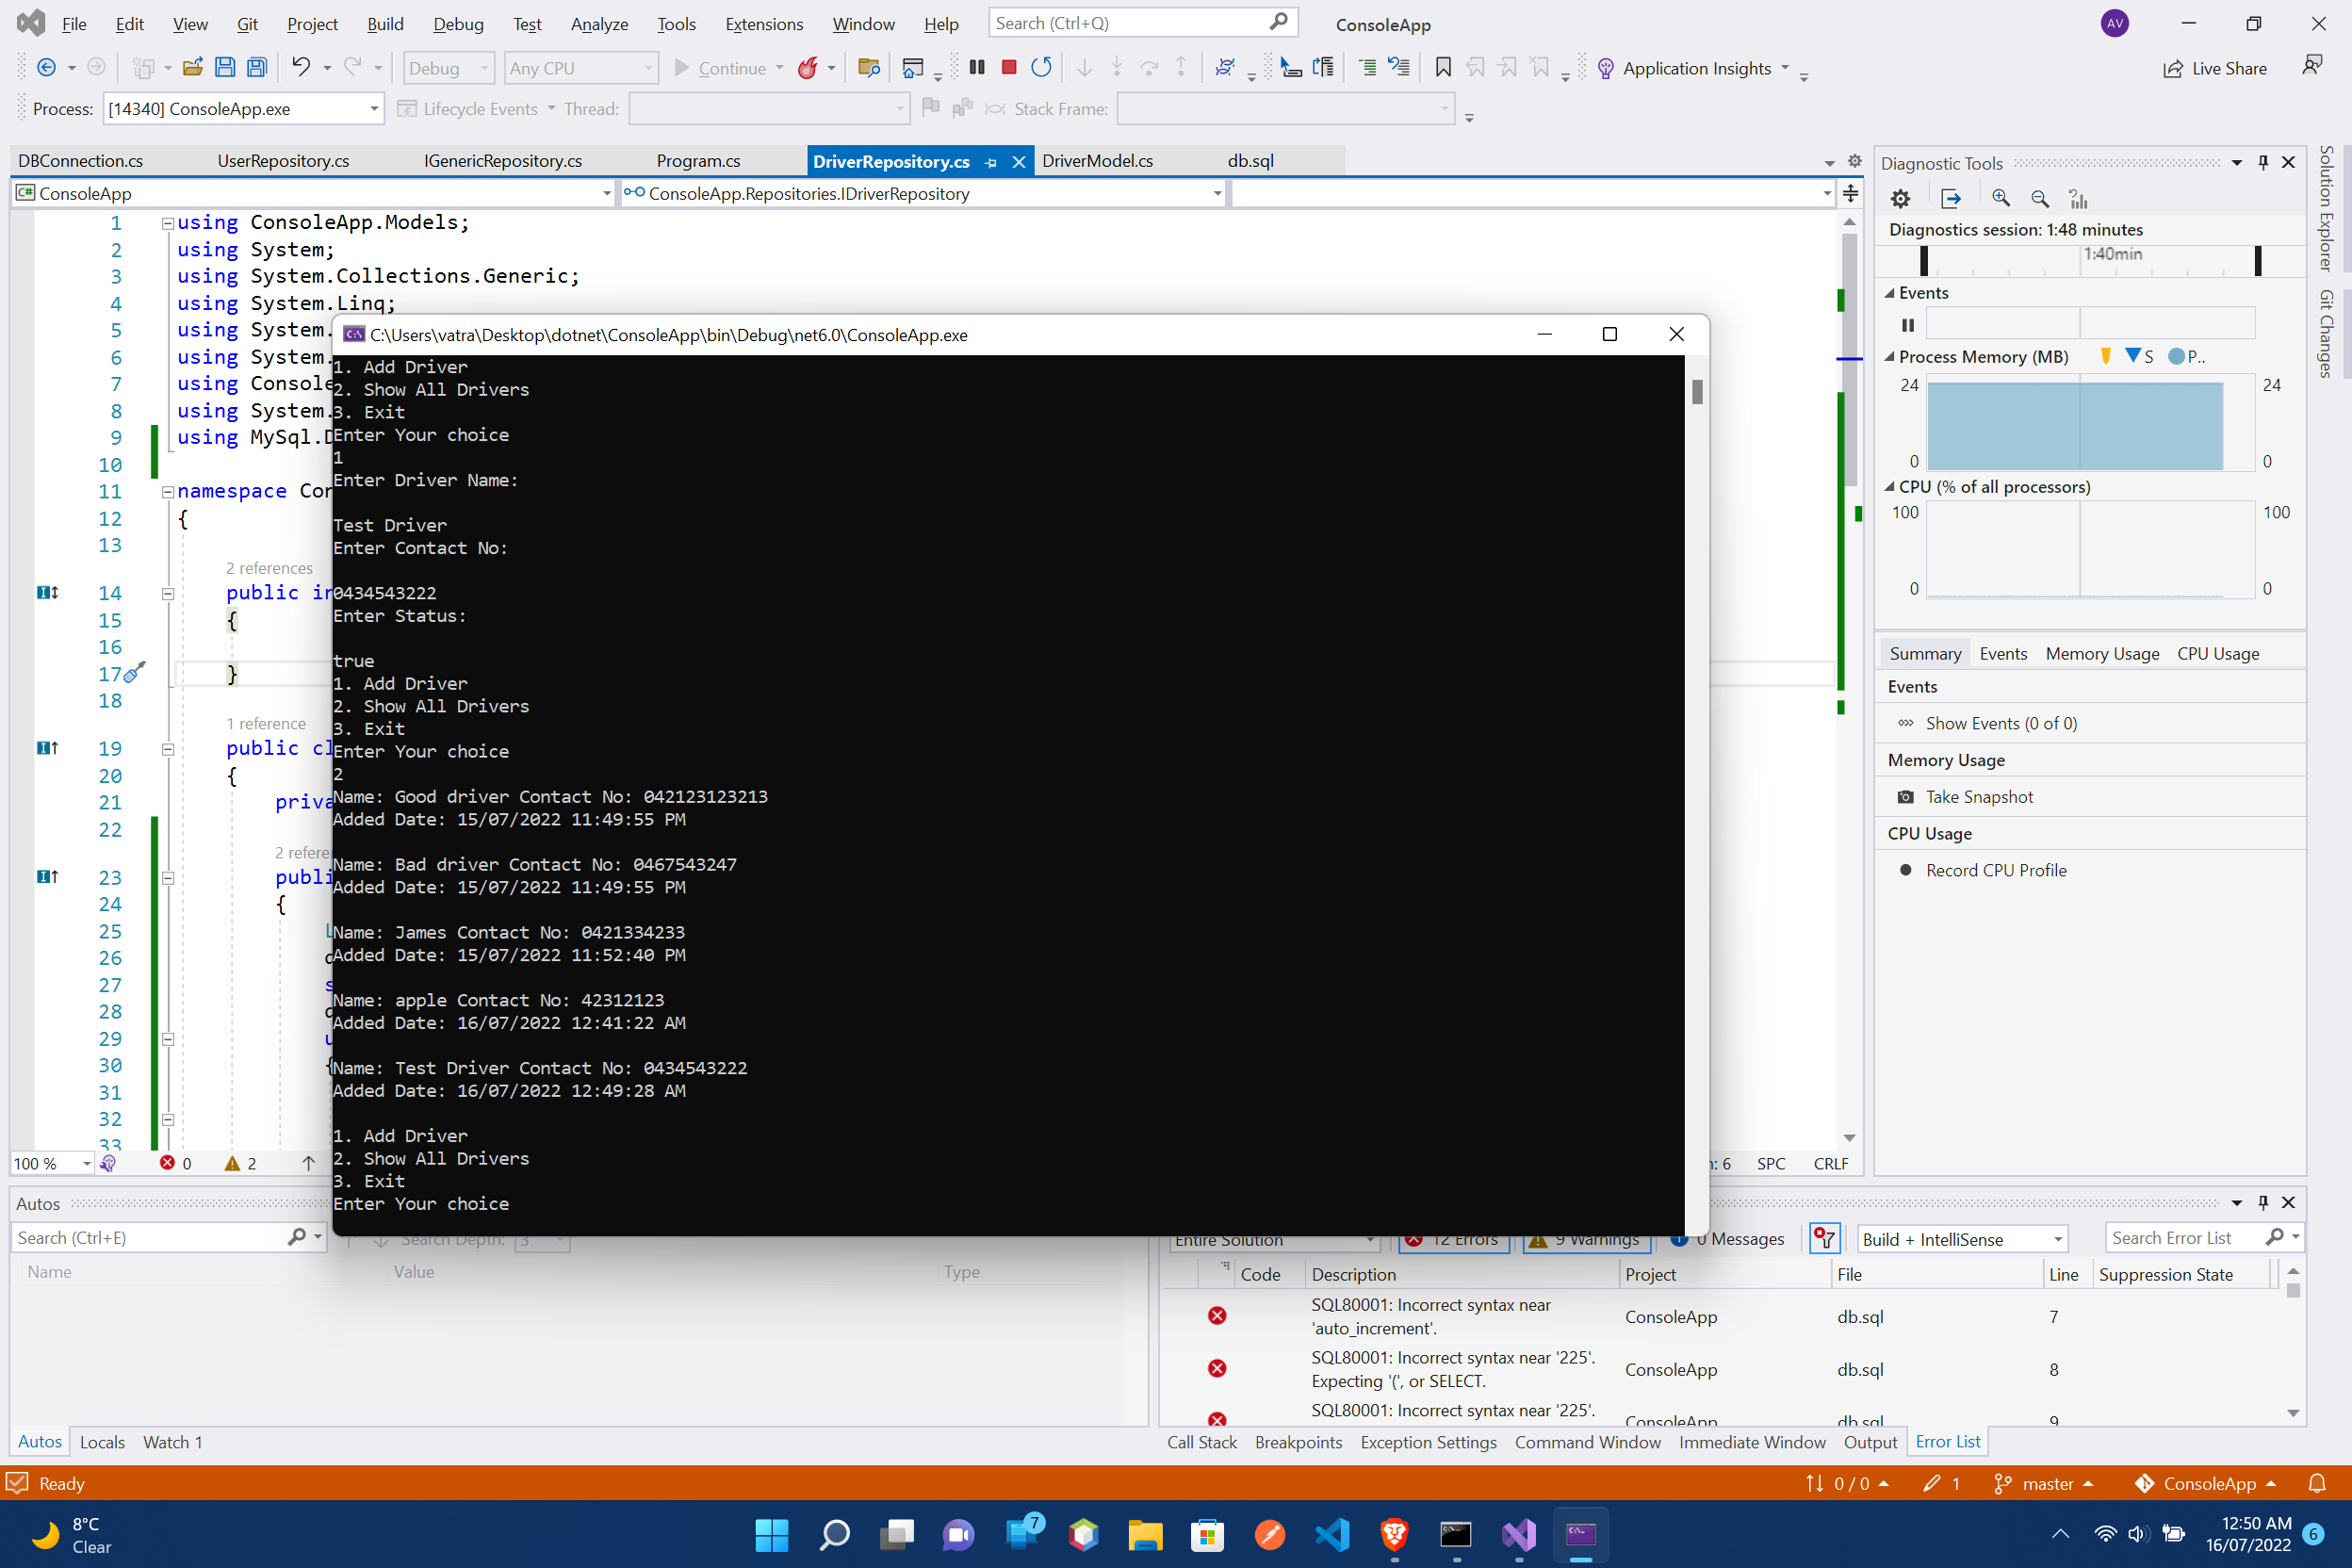
Task: Click the Save All toolbar icon
Action: (256, 67)
